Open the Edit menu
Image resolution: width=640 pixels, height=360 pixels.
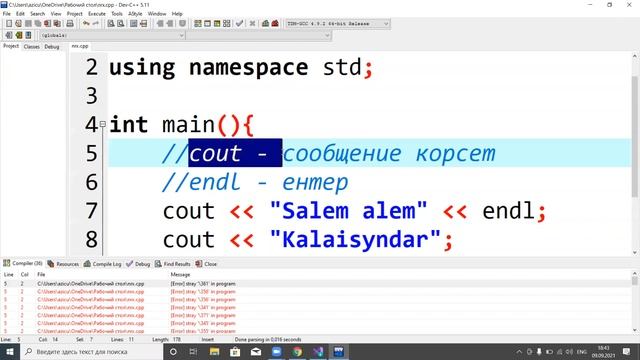pos(20,13)
